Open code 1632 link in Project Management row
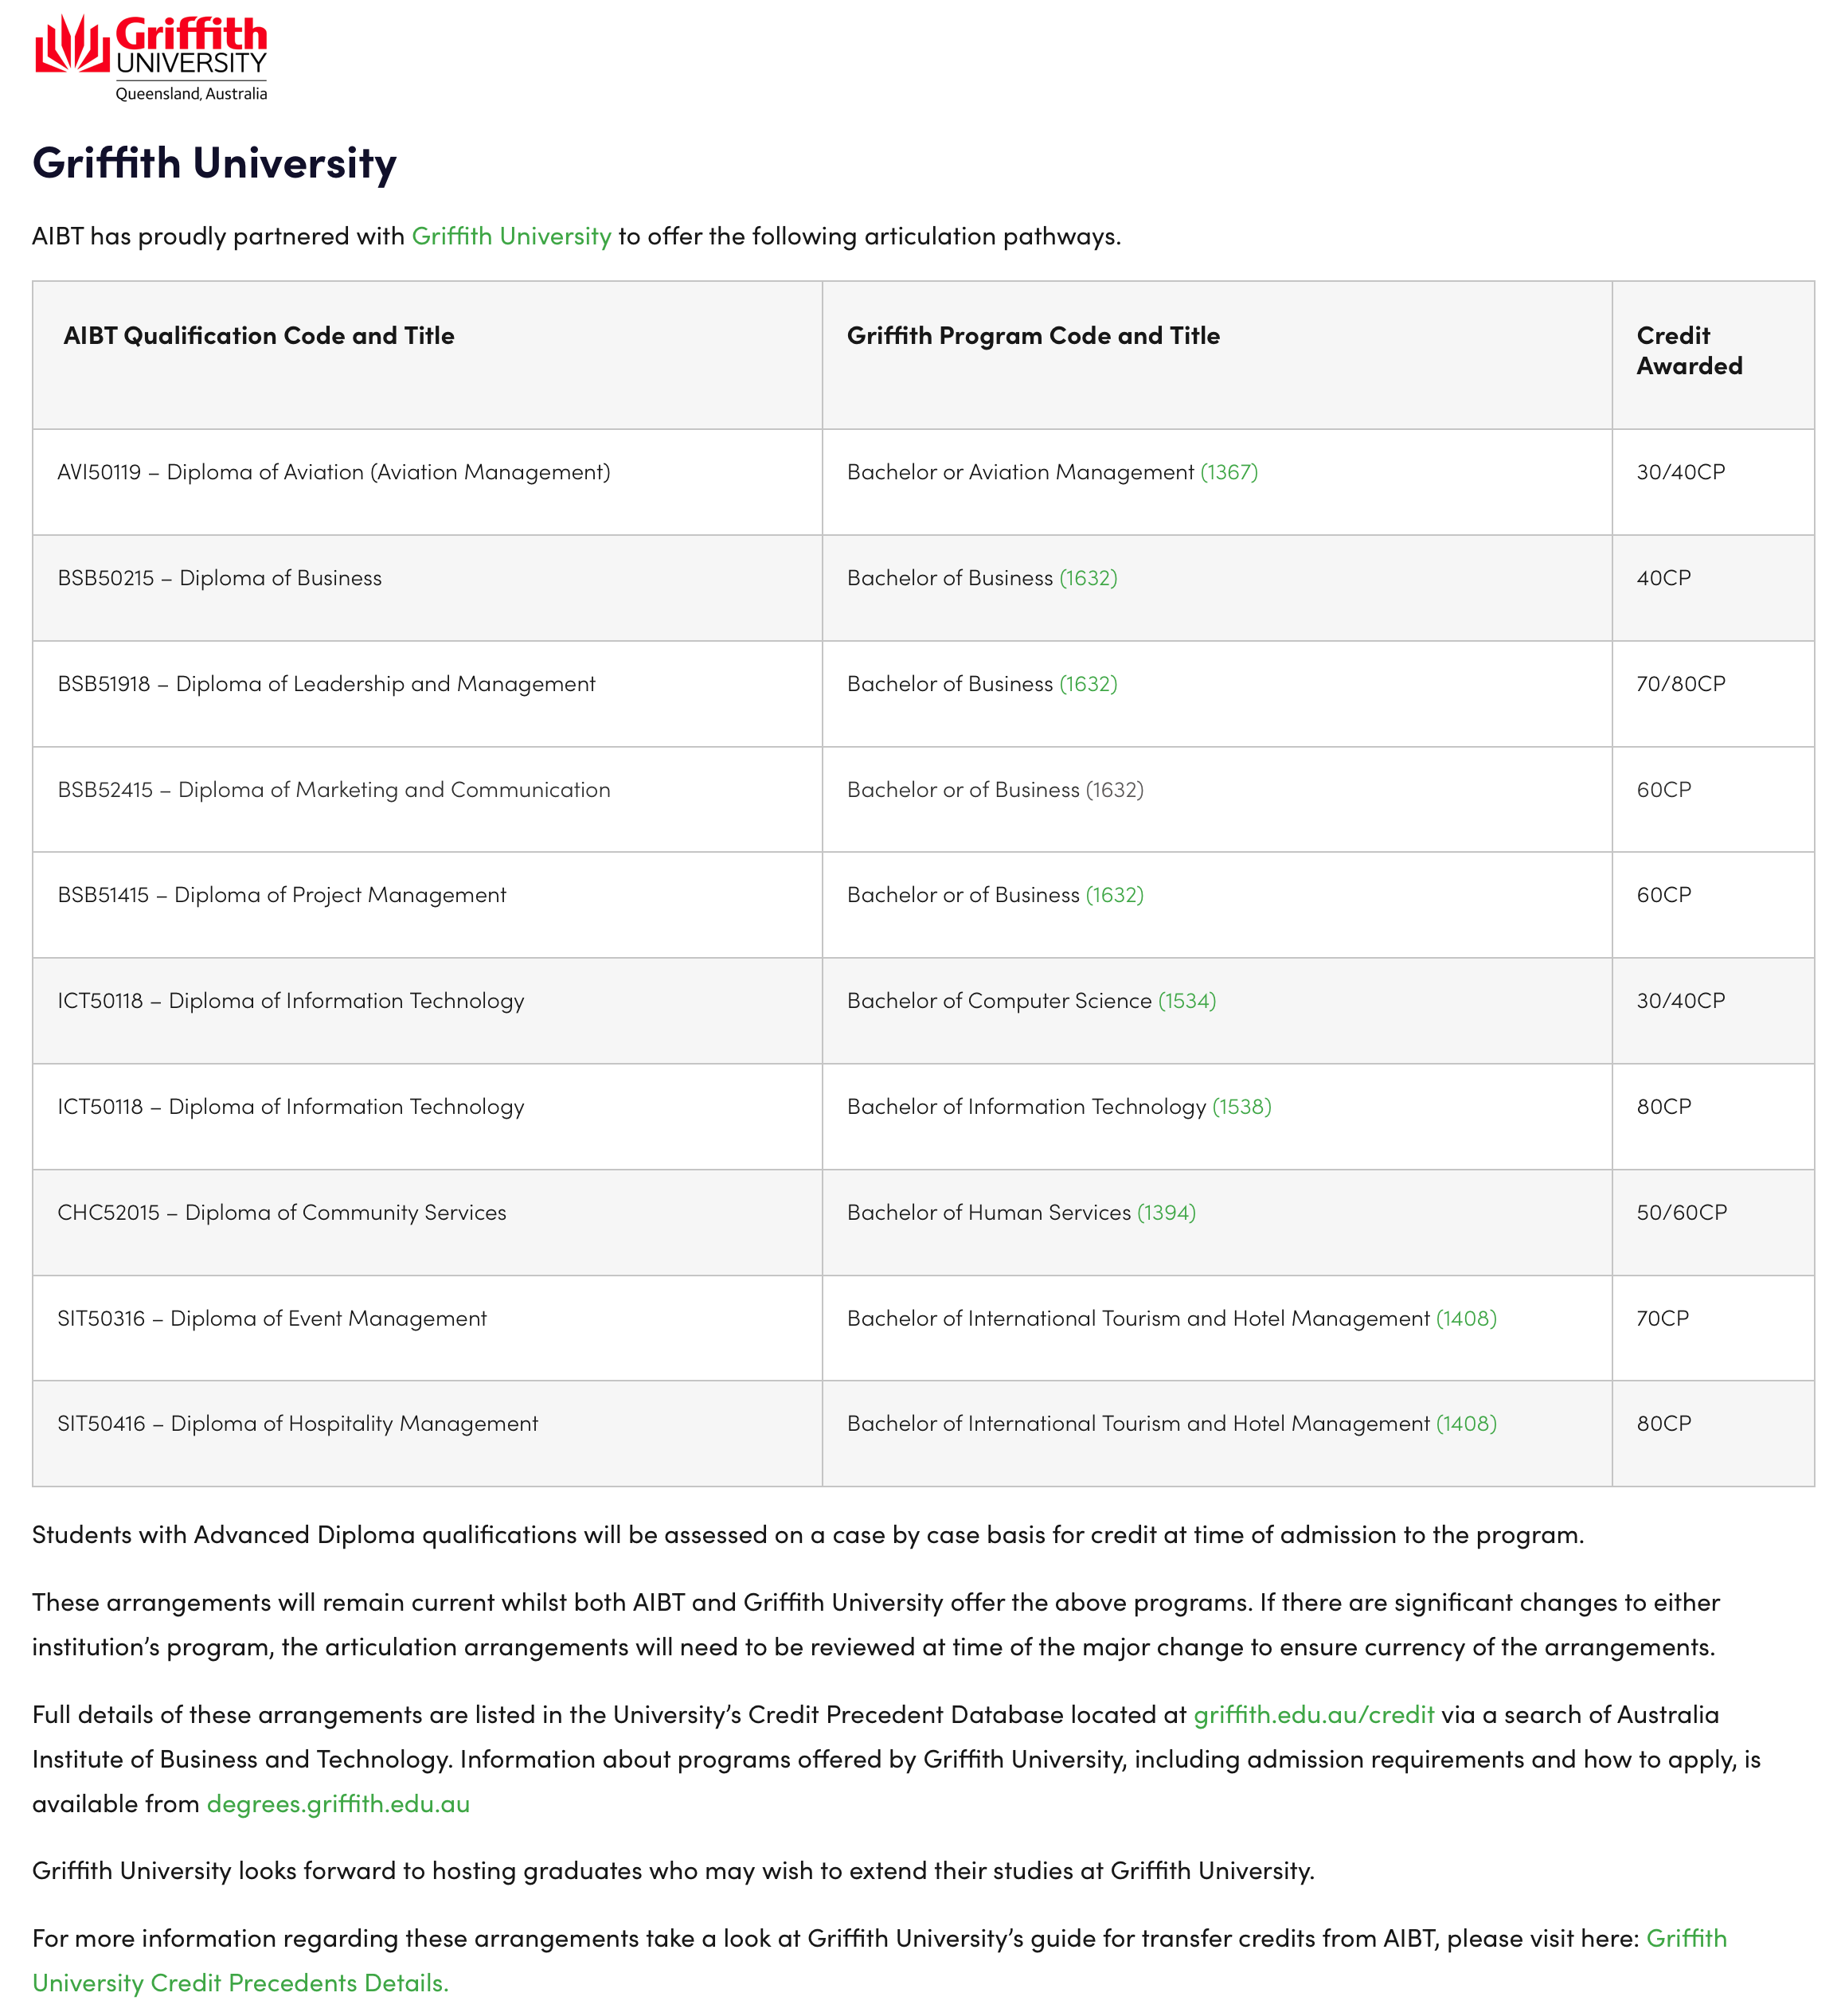Image resolution: width=1841 pixels, height=2016 pixels. pos(1114,895)
